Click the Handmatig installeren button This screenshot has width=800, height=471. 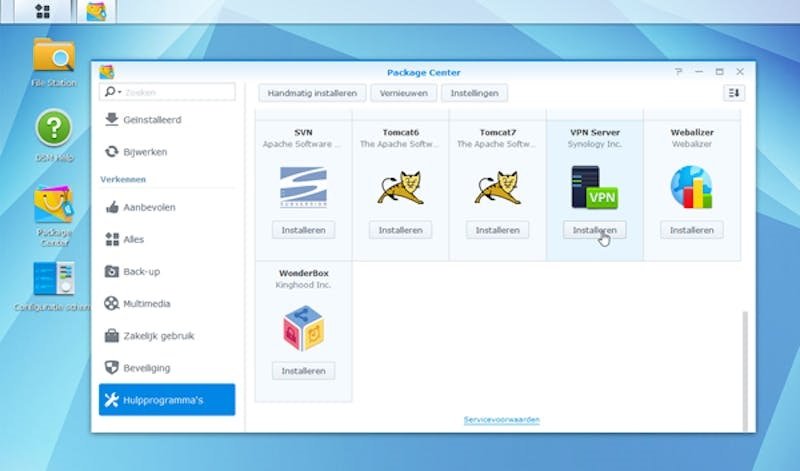click(x=312, y=93)
